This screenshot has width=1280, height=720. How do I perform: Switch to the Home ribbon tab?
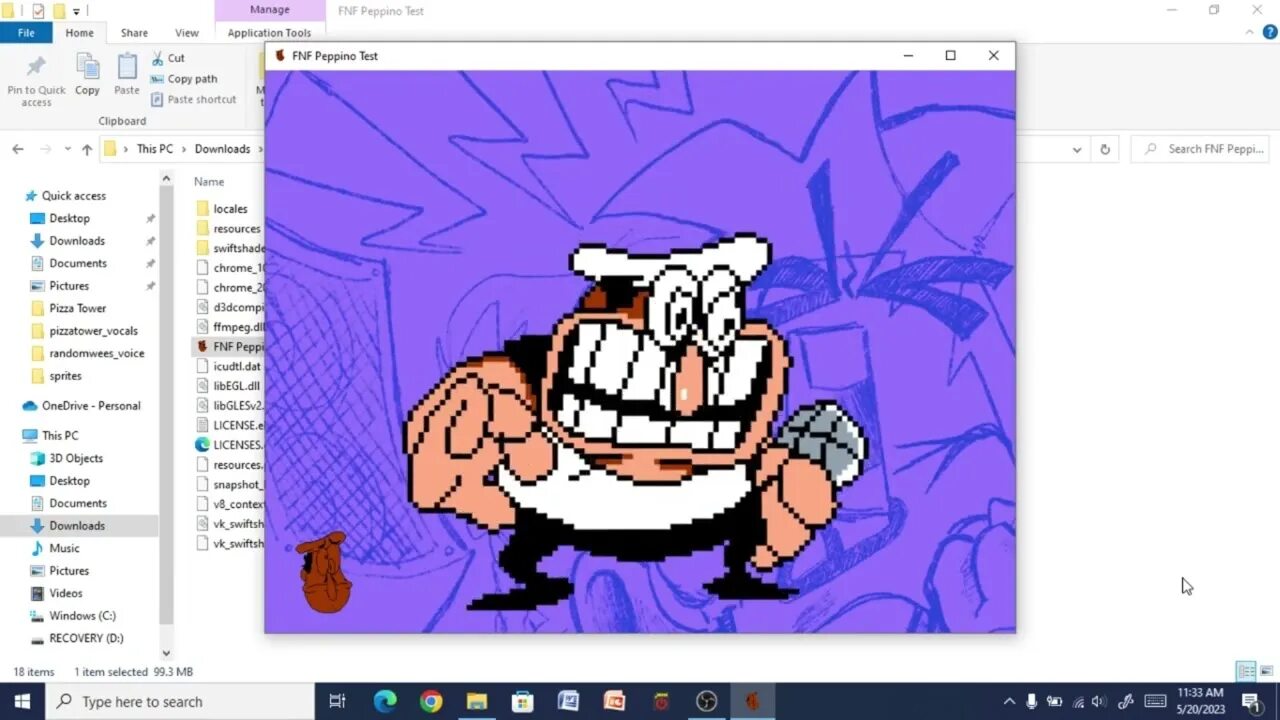coord(79,33)
